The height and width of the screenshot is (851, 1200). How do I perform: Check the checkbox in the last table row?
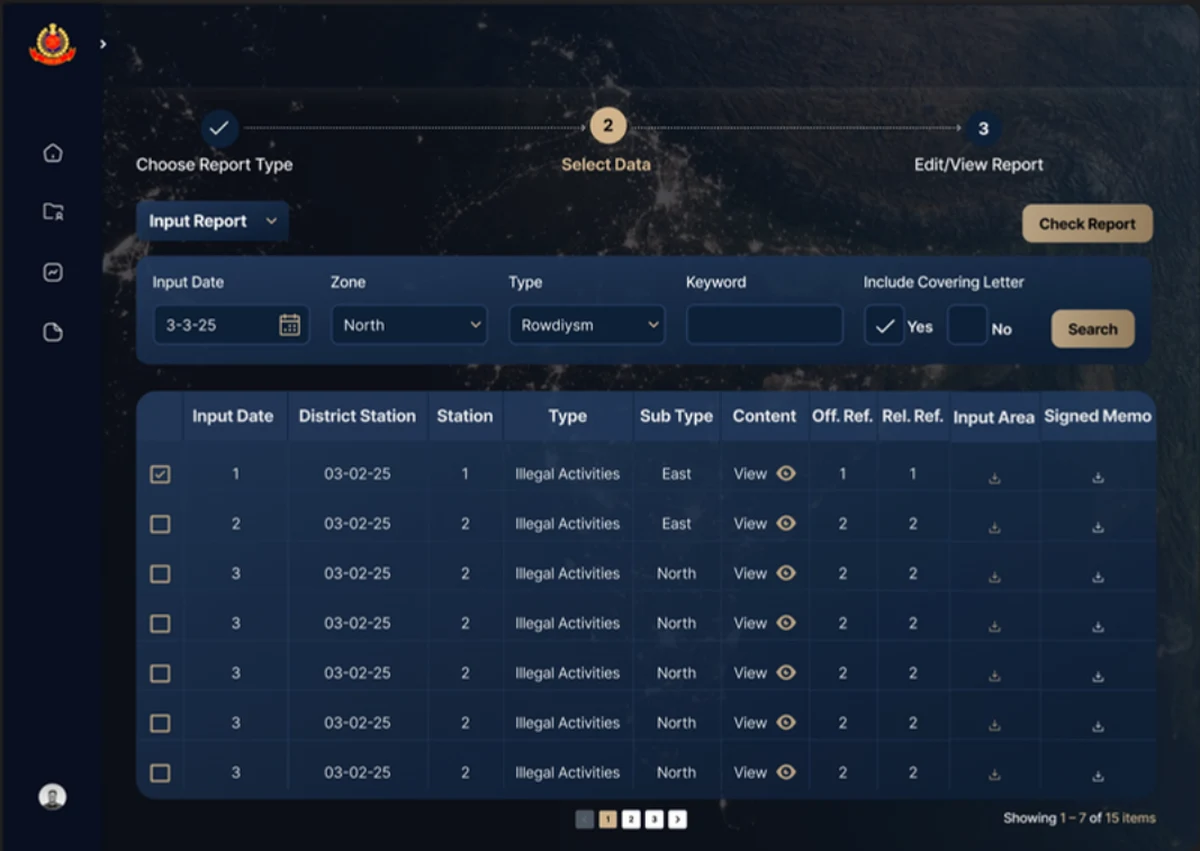coord(160,773)
